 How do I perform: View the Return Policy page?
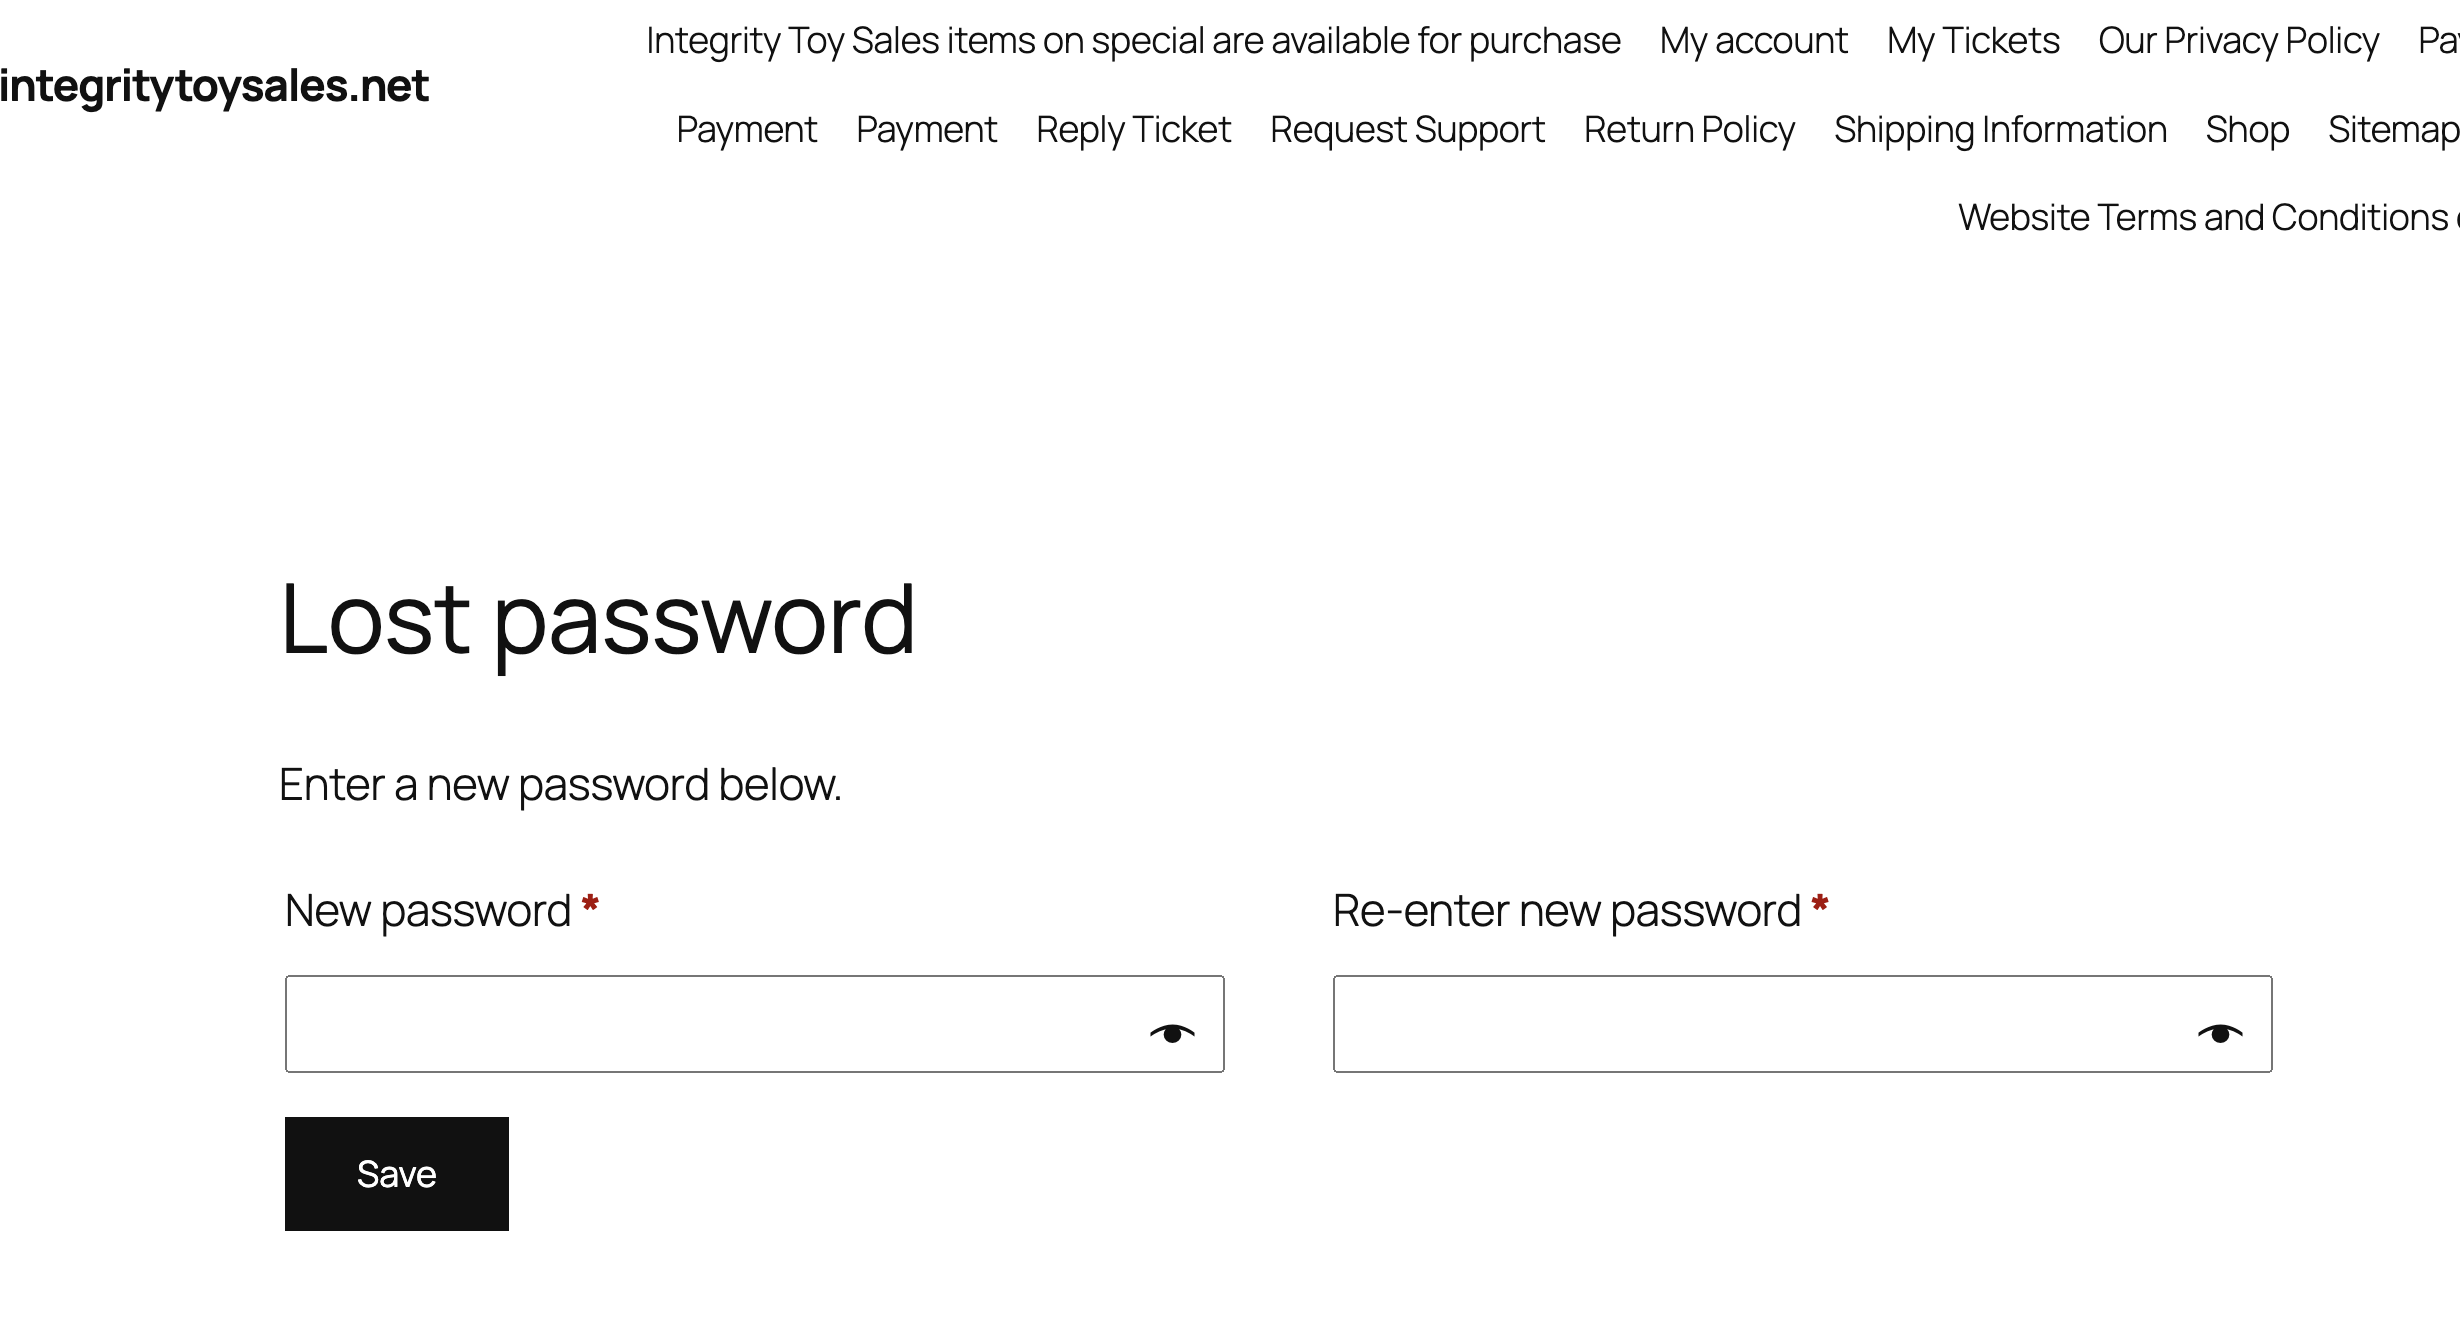(x=1689, y=130)
